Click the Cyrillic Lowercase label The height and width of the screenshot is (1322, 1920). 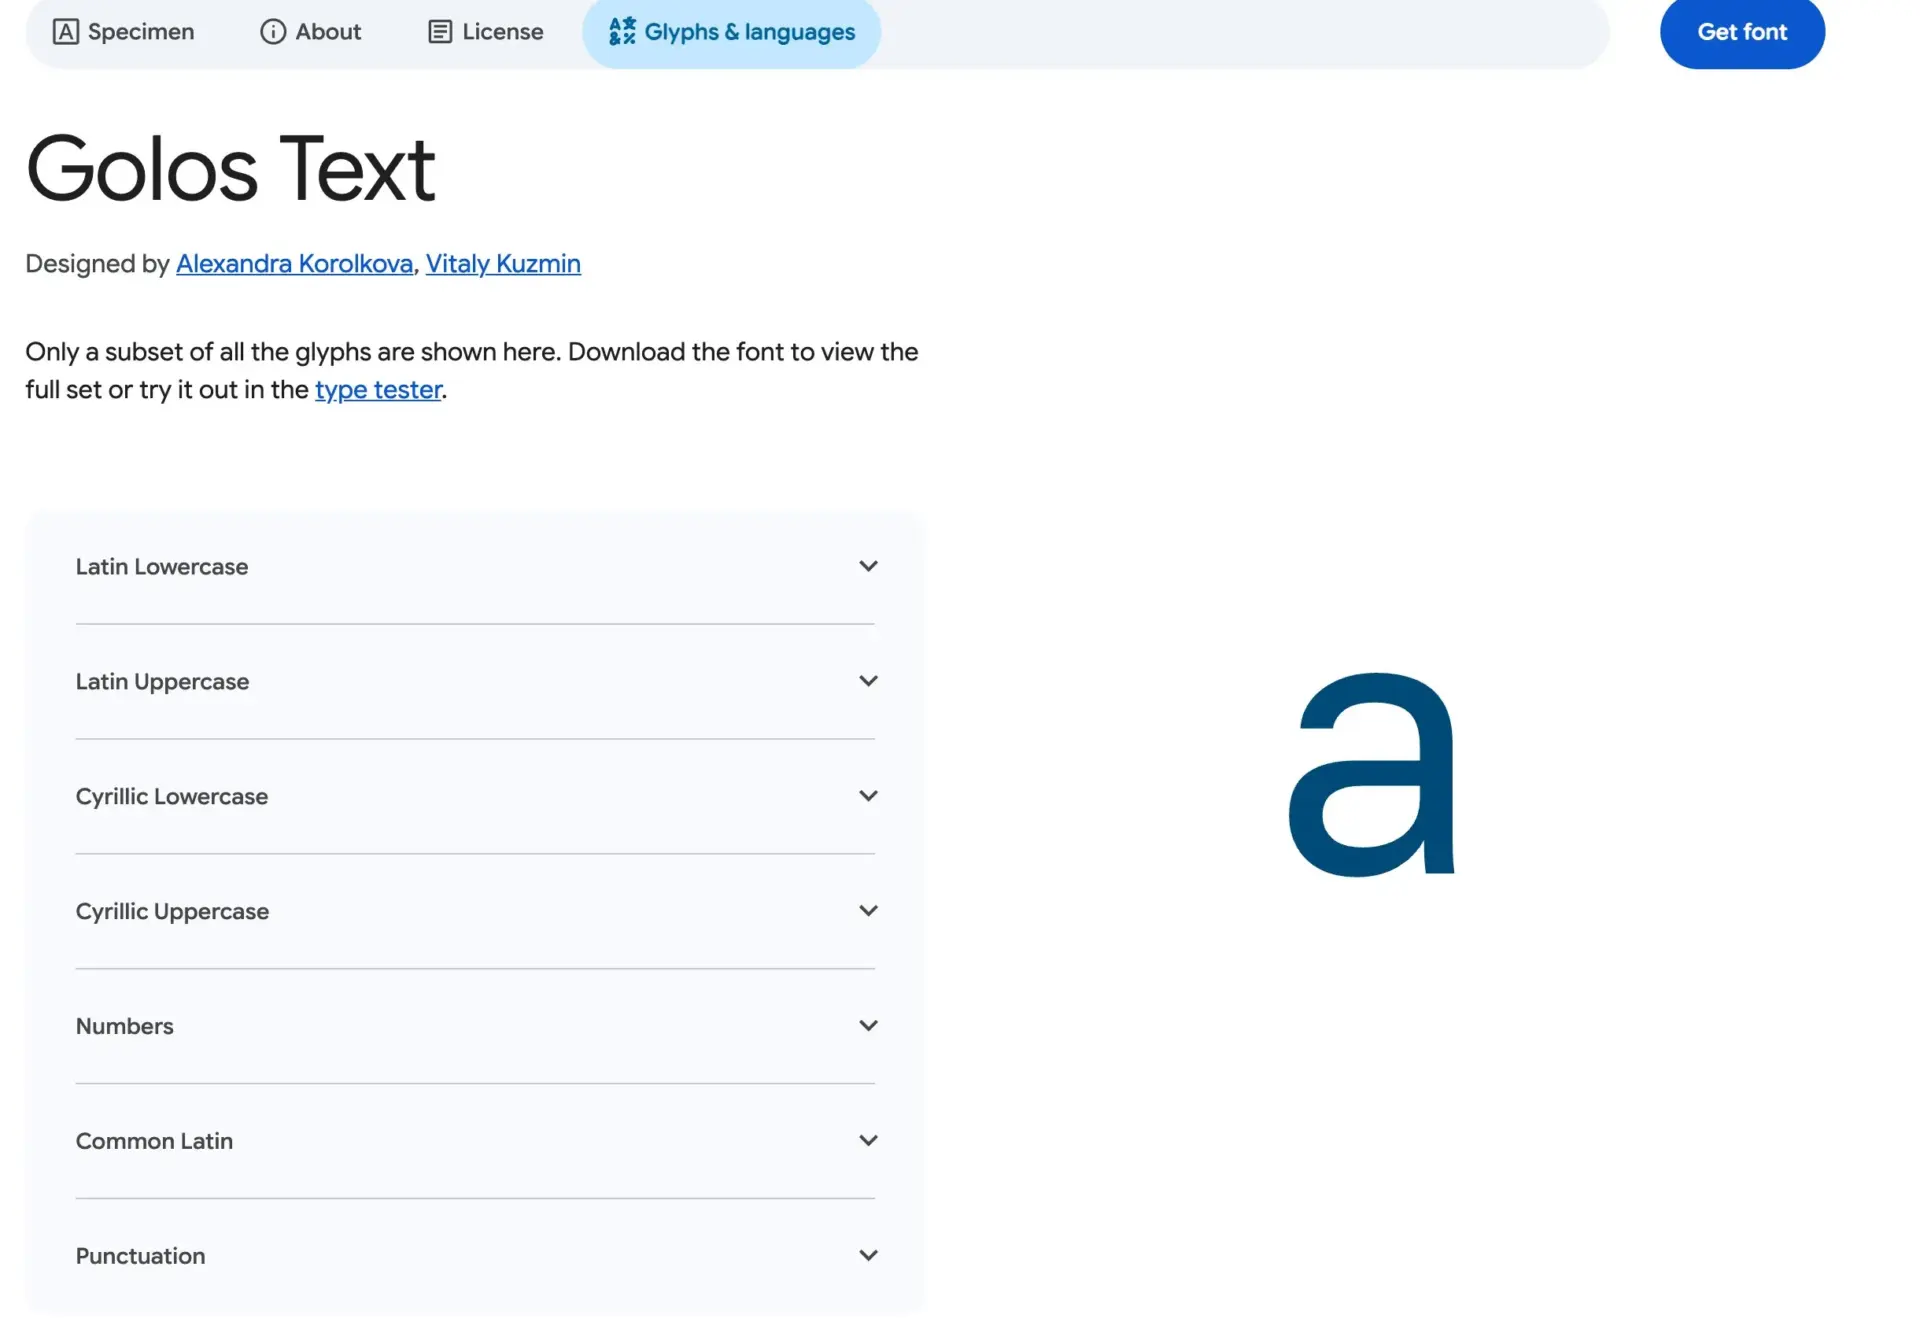coord(172,797)
